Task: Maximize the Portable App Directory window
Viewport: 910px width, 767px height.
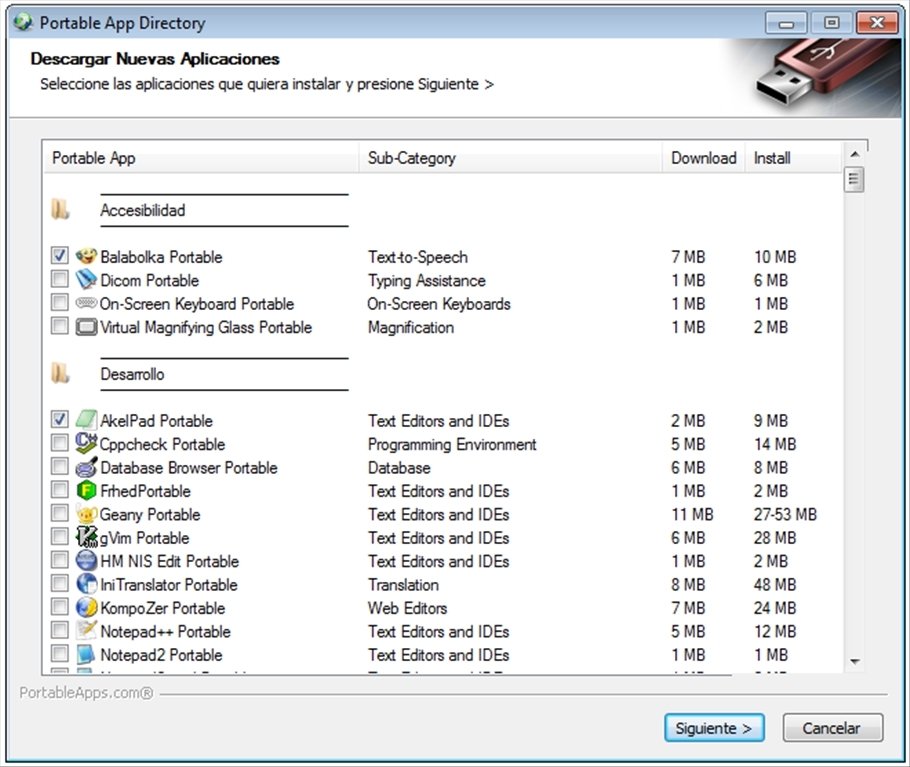Action: coord(832,23)
